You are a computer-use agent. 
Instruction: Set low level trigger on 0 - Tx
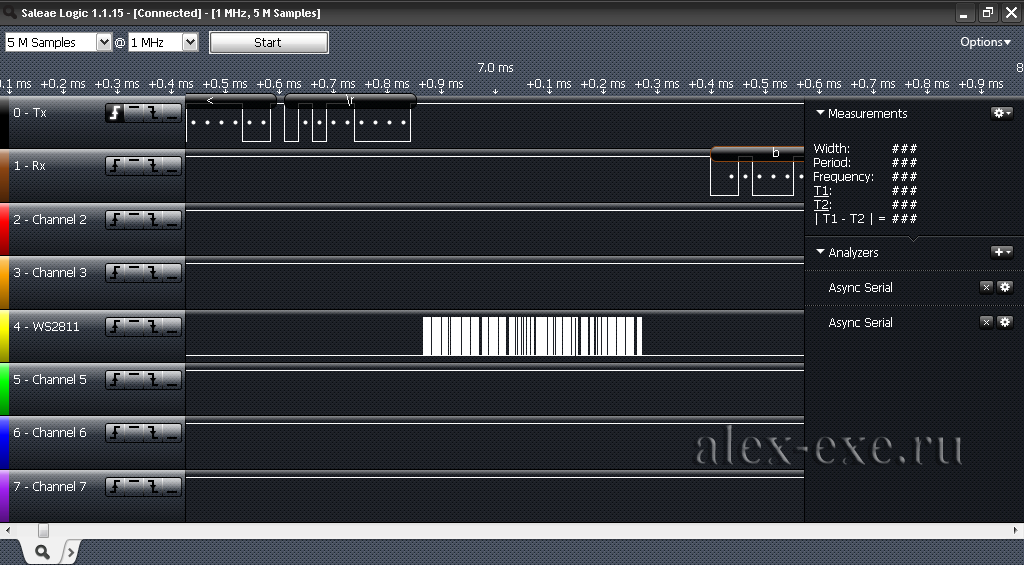[x=172, y=113]
